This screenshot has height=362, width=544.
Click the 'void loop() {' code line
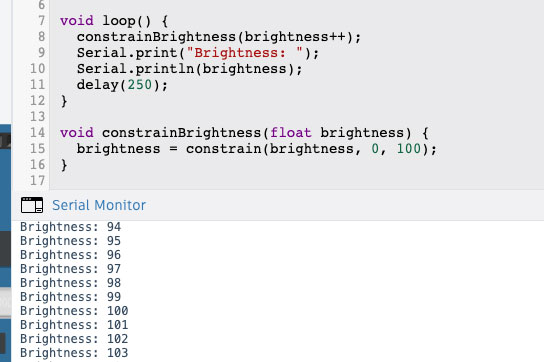pyautogui.click(x=114, y=21)
